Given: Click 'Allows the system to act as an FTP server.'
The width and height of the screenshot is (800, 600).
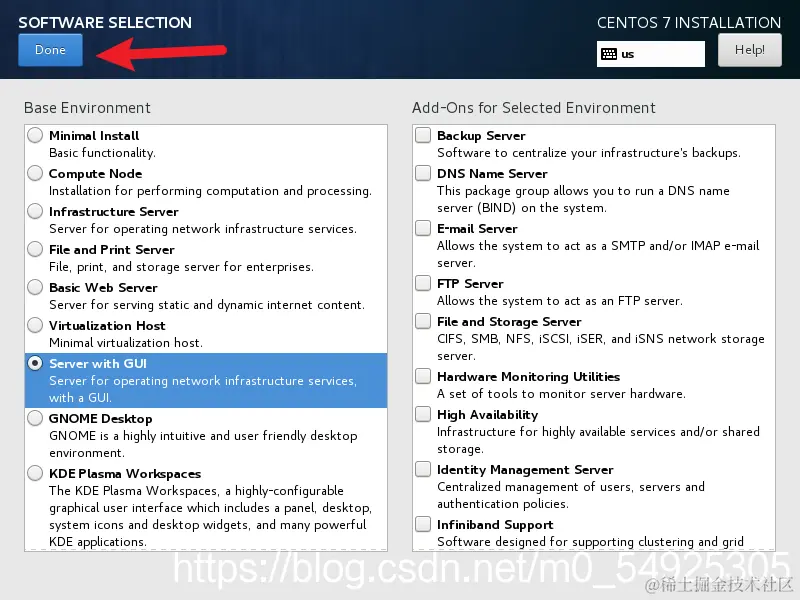Looking at the screenshot, I should 560,301.
